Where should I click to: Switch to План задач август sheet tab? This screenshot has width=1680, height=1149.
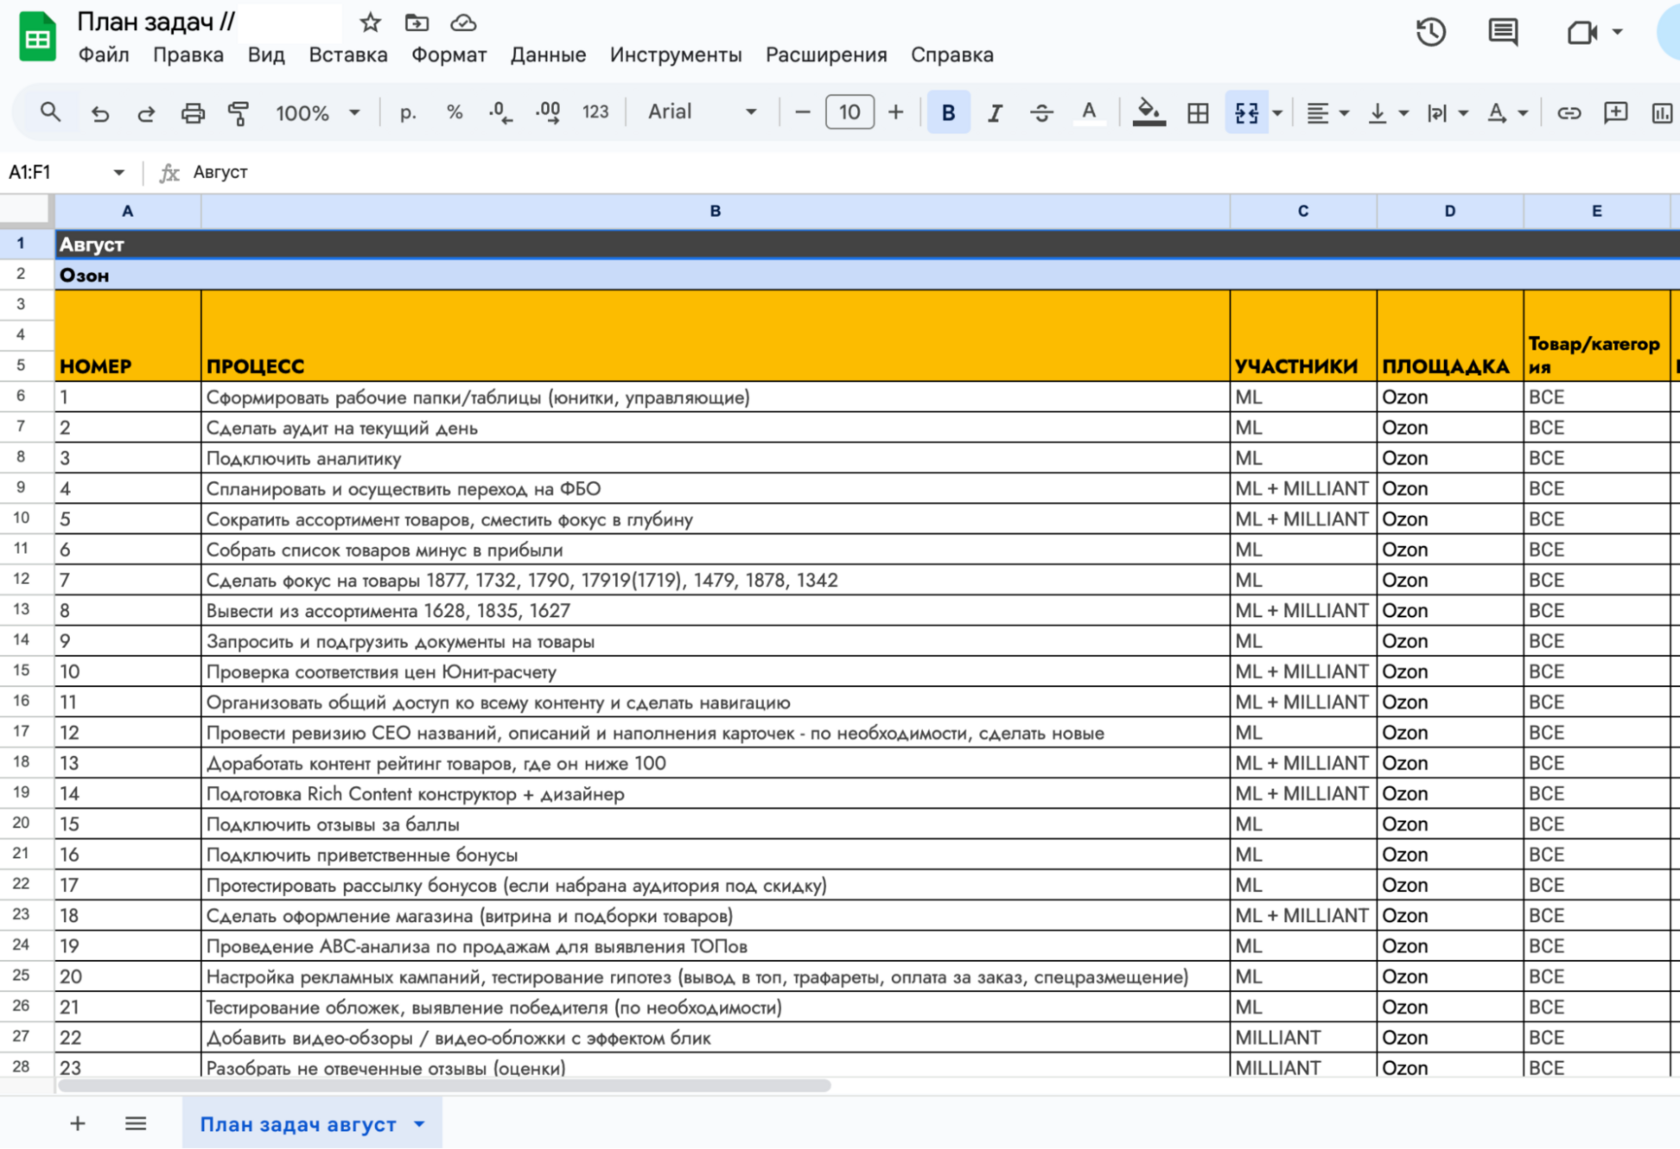pyautogui.click(x=298, y=1124)
